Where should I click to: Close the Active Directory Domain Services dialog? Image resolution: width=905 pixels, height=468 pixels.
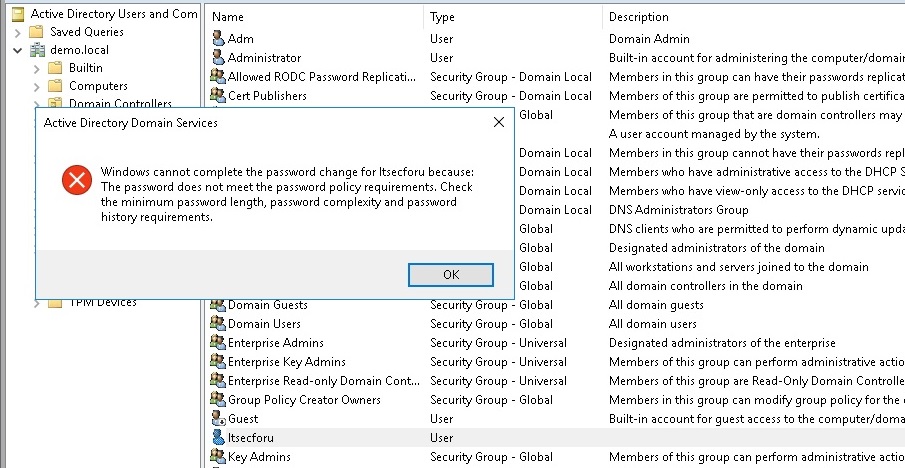coord(498,122)
